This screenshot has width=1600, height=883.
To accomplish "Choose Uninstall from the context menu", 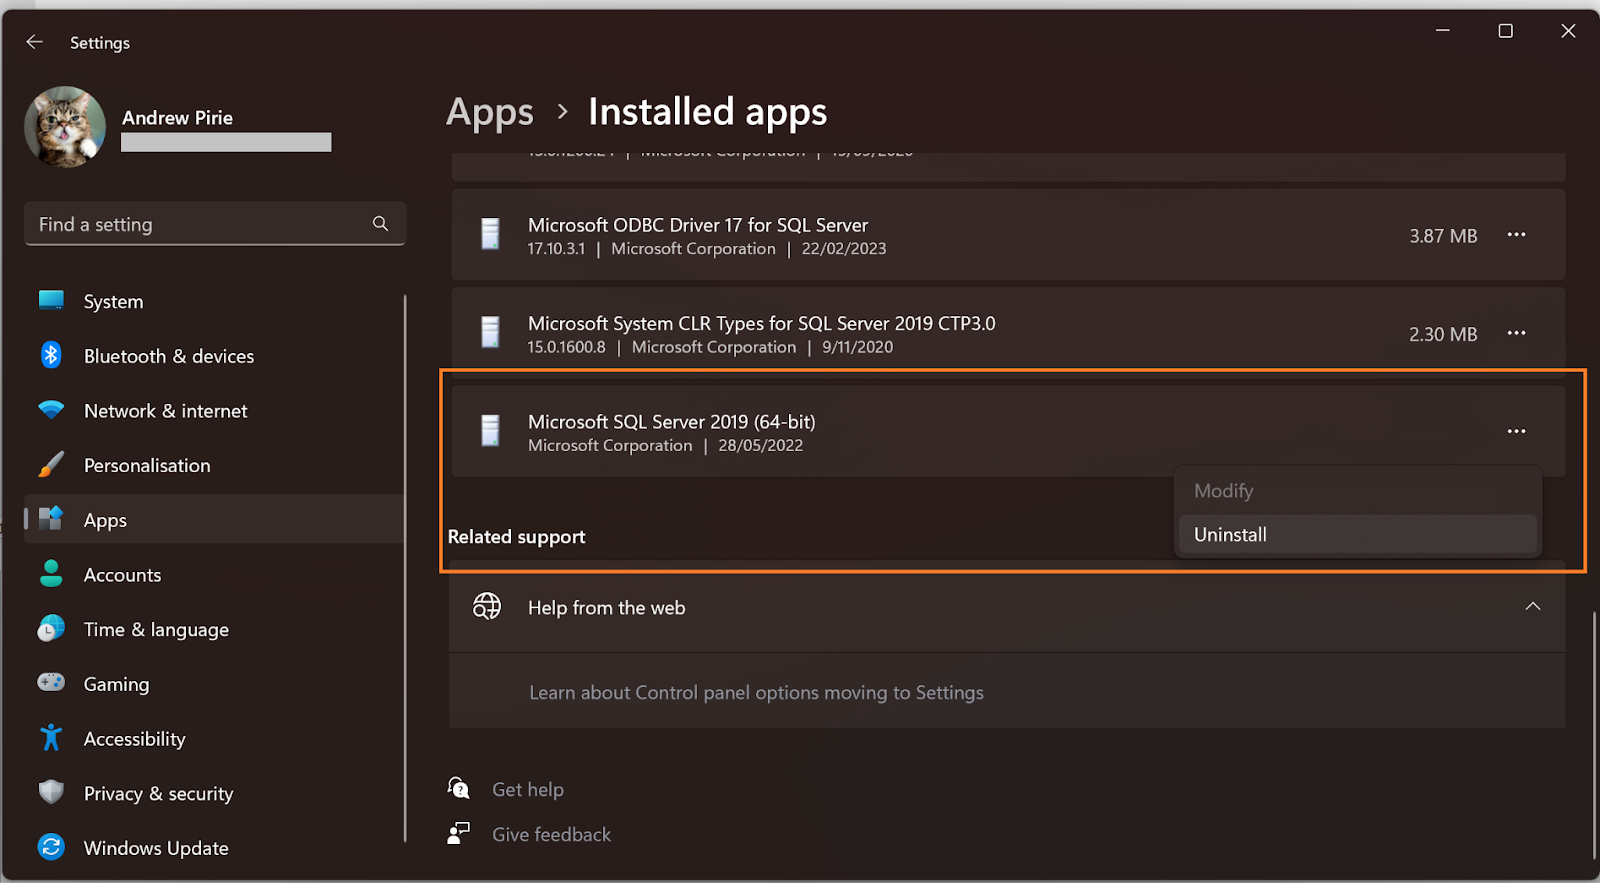I will [1358, 534].
